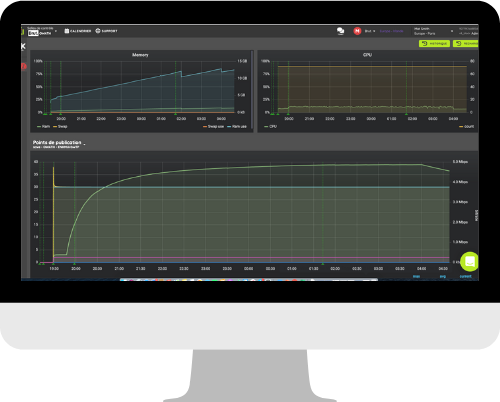Viewport: 500px width, 402px height.
Task: Open the Calendrier calendar icon
Action: tap(67, 31)
